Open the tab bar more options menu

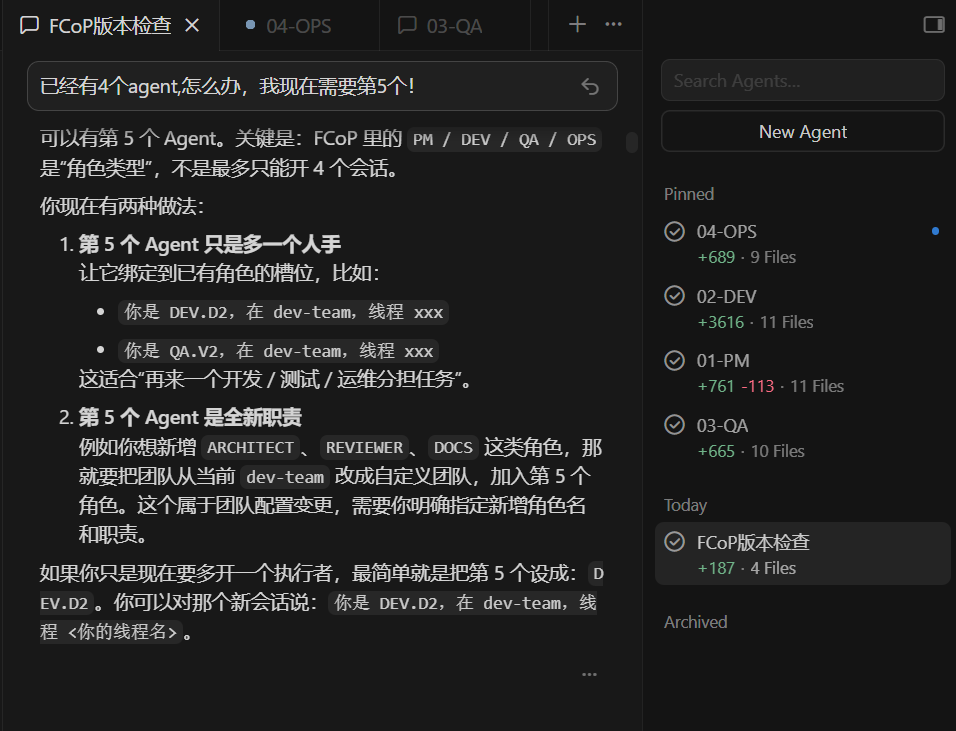coord(613,24)
